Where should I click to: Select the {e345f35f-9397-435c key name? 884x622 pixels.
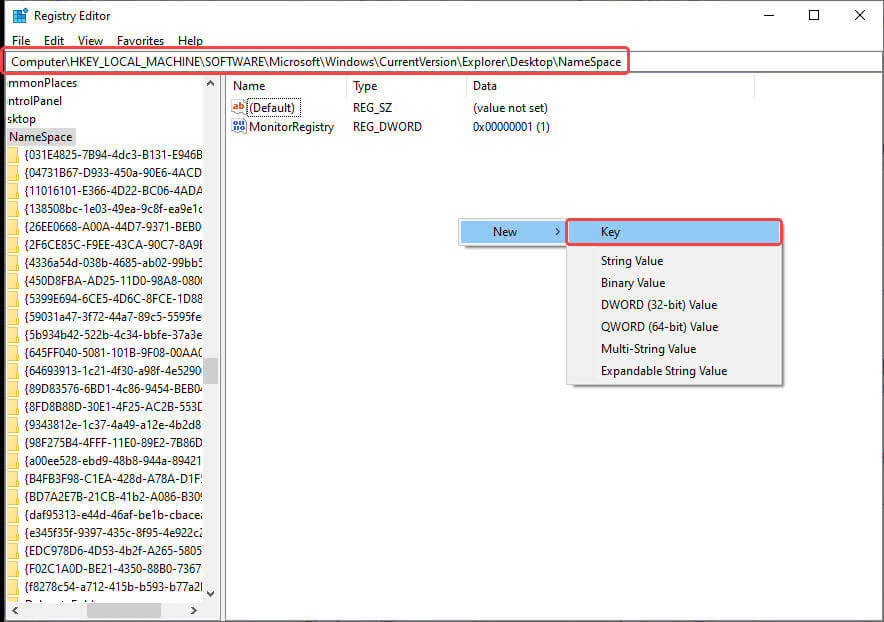coord(113,533)
